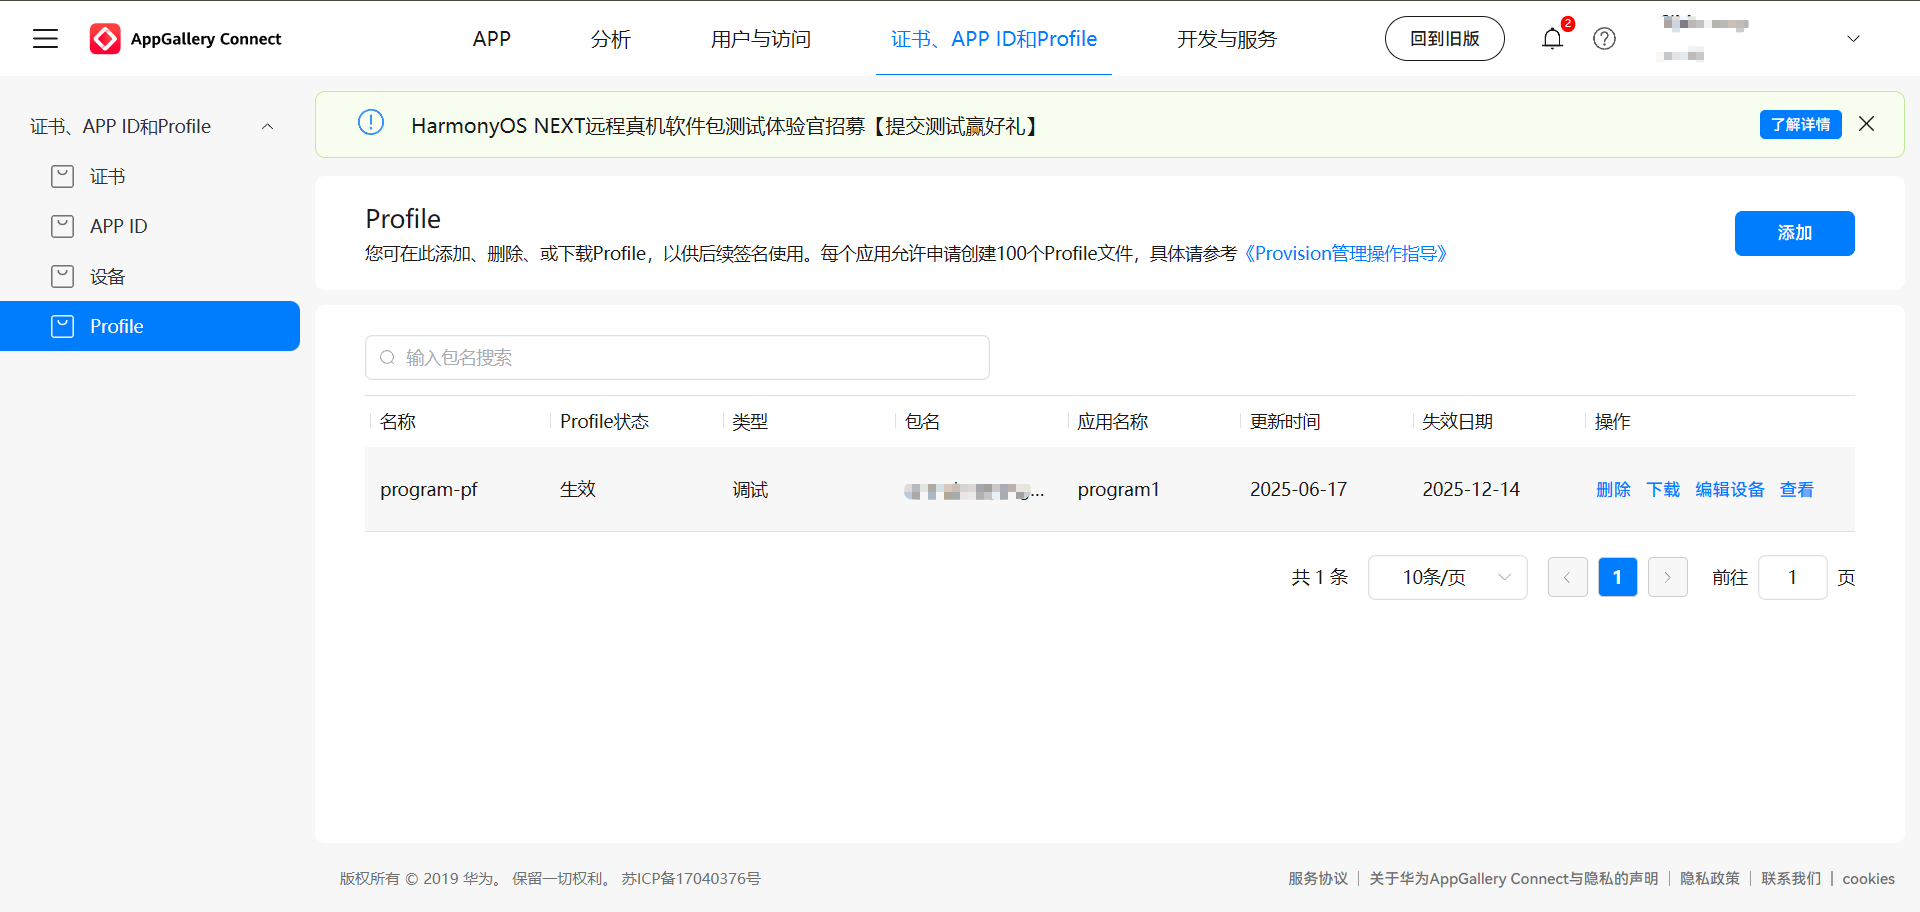Click the AppGallery Connect logo
The height and width of the screenshot is (912, 1920).
(x=186, y=39)
